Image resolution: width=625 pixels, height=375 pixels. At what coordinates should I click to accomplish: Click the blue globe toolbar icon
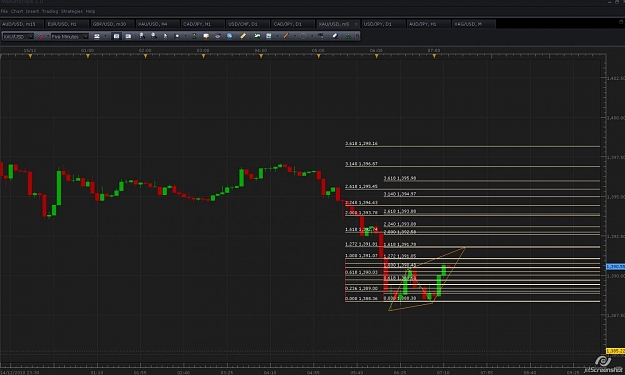[230, 36]
